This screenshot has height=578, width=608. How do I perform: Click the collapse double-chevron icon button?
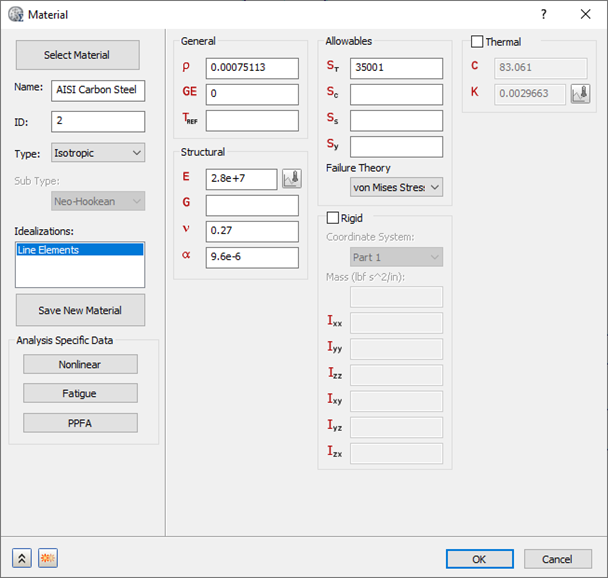(x=20, y=558)
